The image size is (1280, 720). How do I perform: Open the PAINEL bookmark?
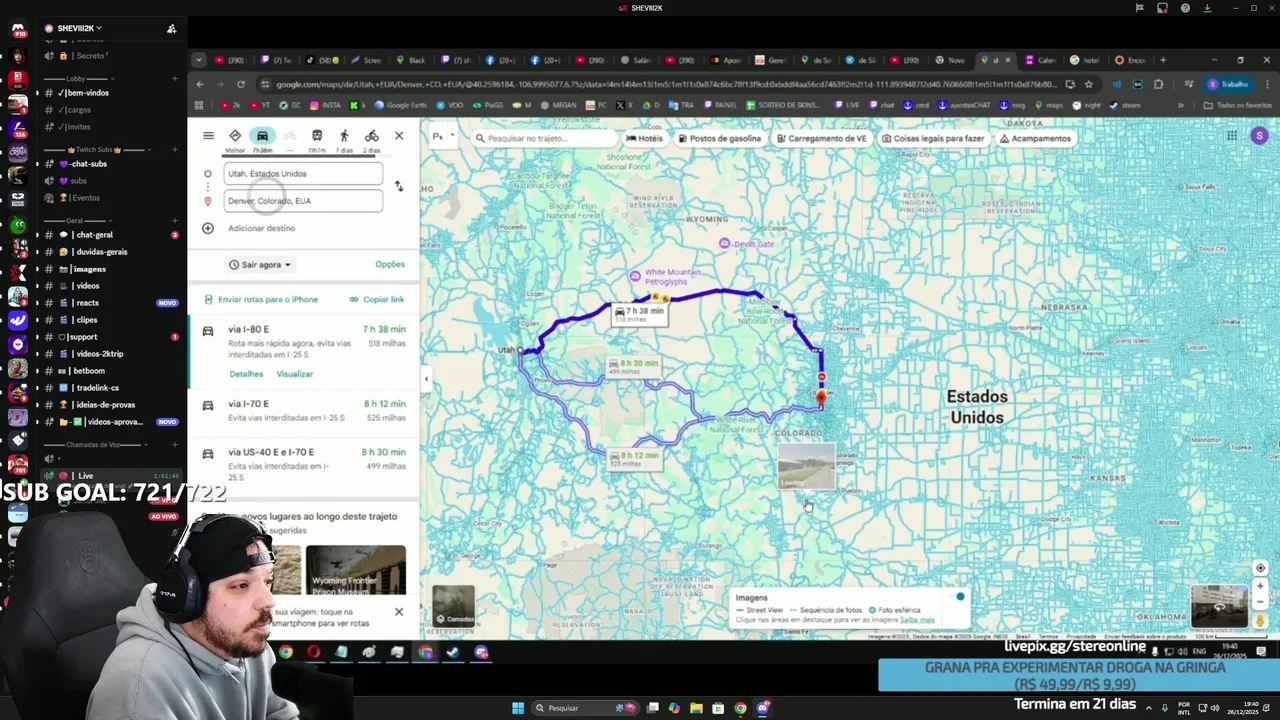720,105
